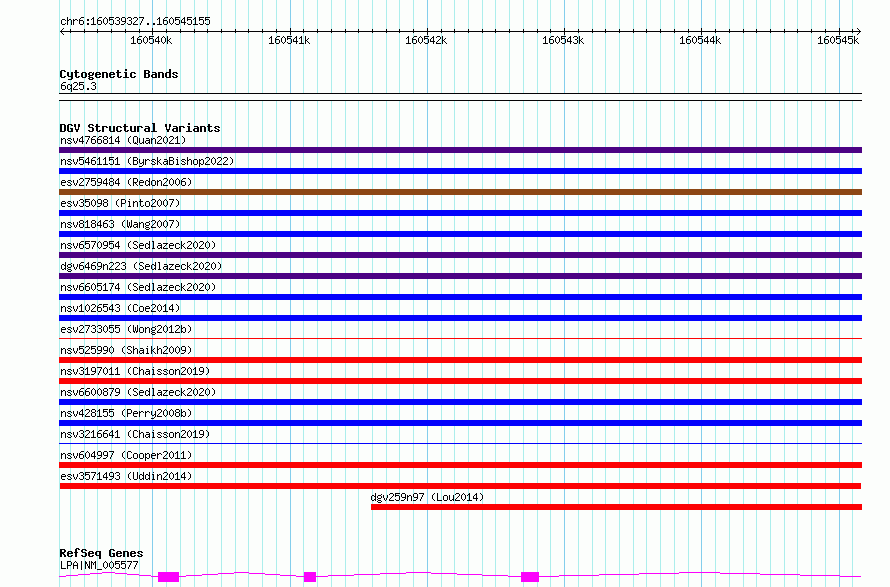The width and height of the screenshot is (890, 587).
Task: Select the blue bar under nsv818463
Action: pyautogui.click(x=460, y=234)
